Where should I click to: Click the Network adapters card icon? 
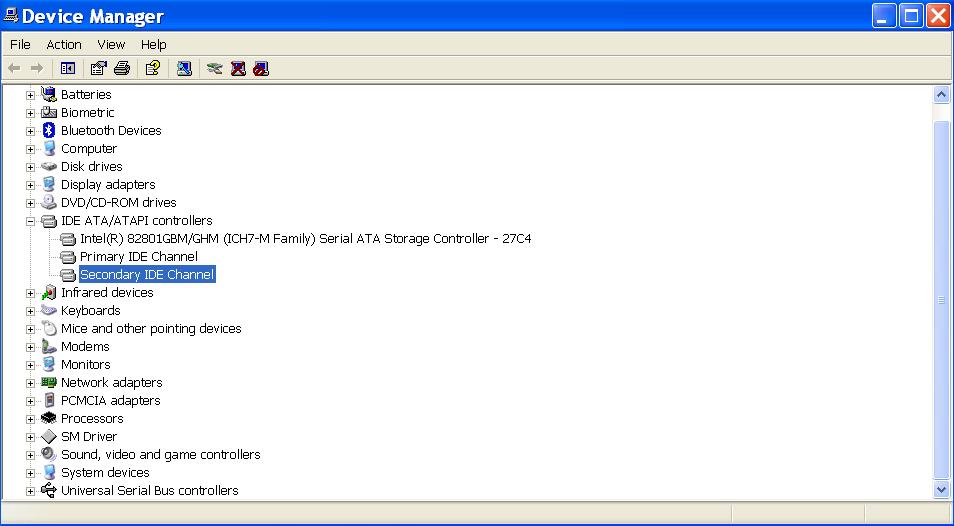49,382
